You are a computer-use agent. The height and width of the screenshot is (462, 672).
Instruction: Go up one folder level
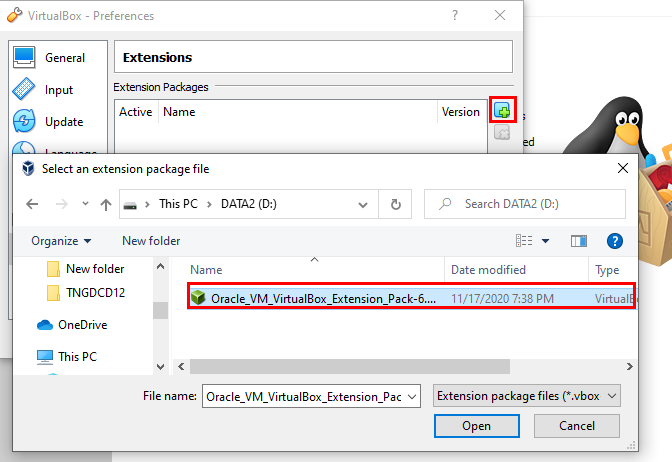(106, 204)
